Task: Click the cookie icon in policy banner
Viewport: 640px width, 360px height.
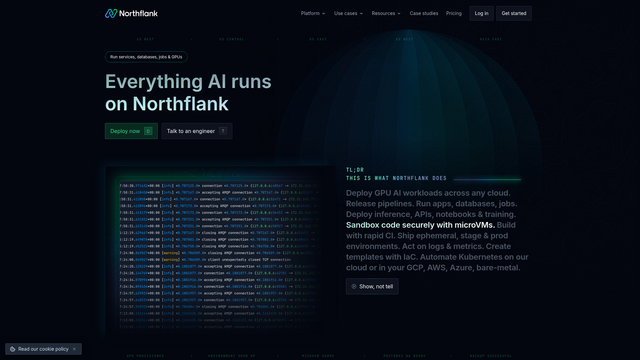Action: coord(13,349)
